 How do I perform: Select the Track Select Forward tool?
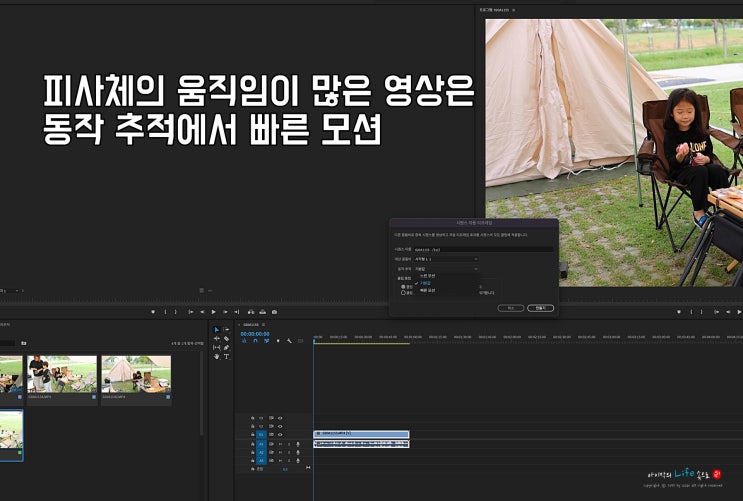coord(227,330)
